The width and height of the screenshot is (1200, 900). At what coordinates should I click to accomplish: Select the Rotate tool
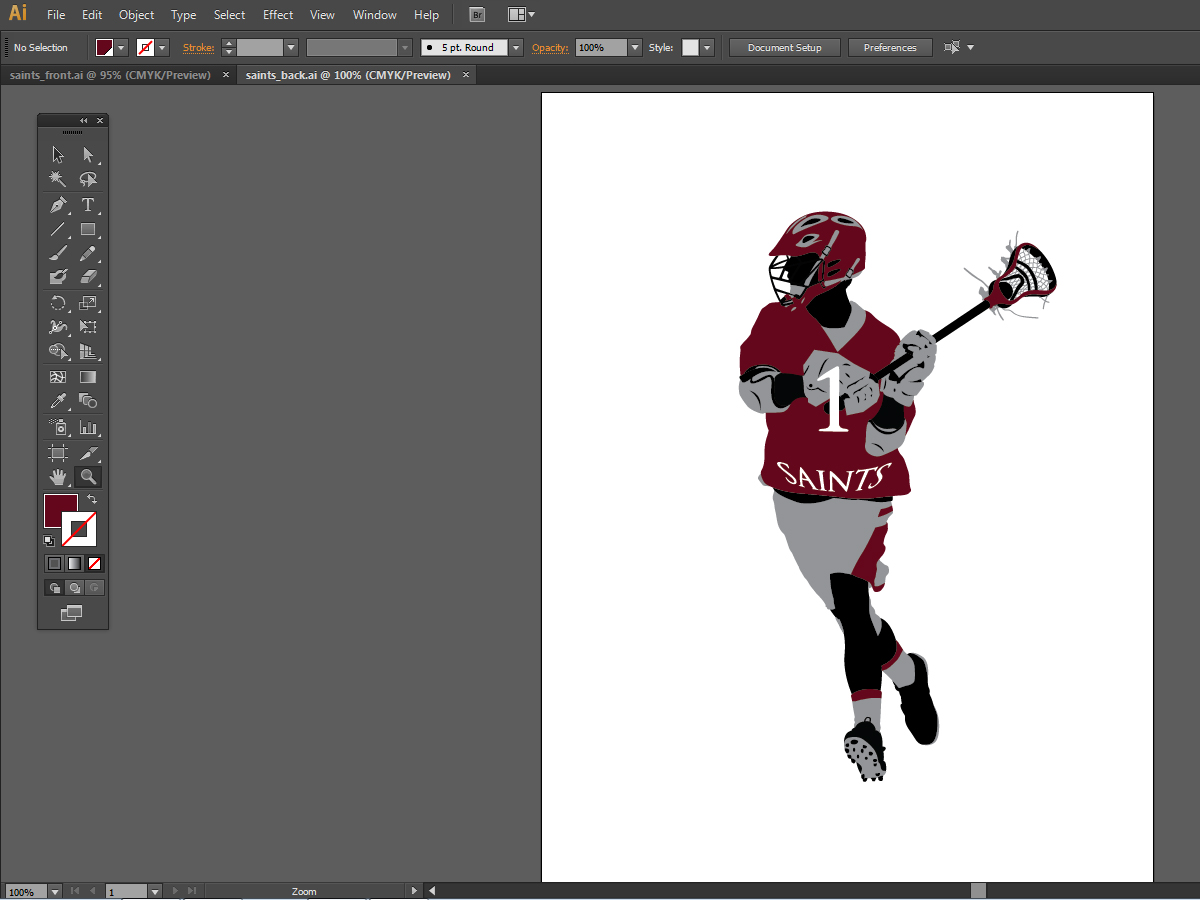point(58,303)
